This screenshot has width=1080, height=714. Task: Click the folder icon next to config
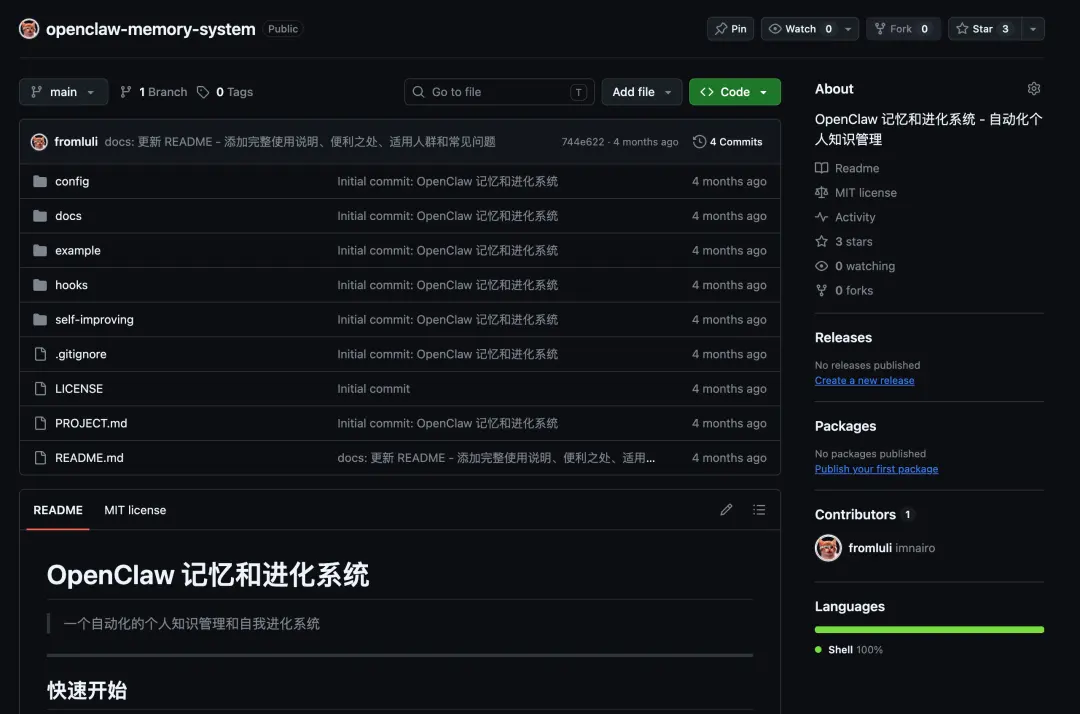tap(40, 182)
